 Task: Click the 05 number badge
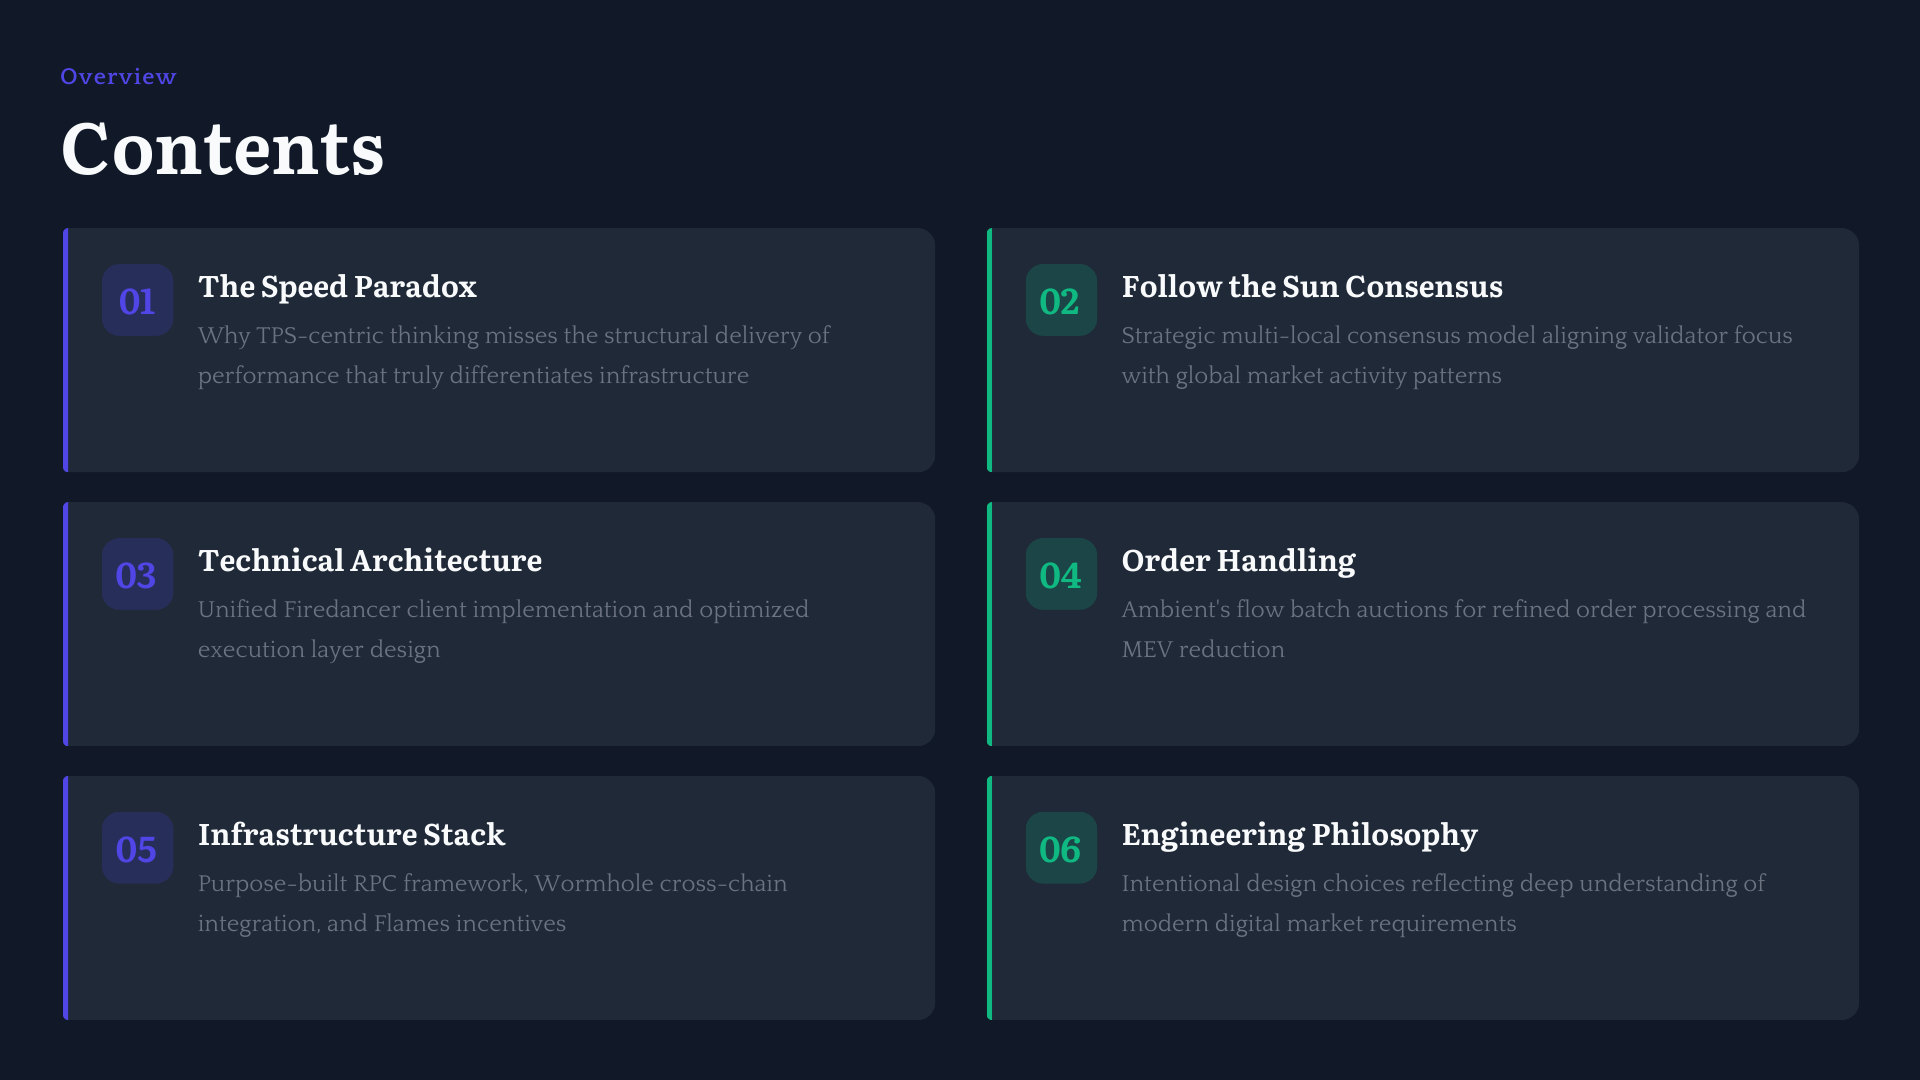click(137, 848)
